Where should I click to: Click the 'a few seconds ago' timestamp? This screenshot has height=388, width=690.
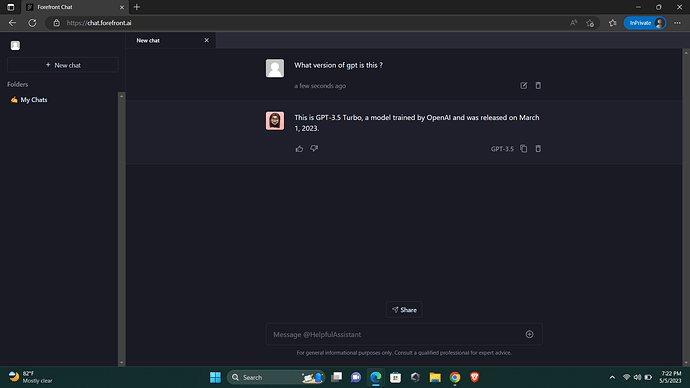(x=320, y=86)
